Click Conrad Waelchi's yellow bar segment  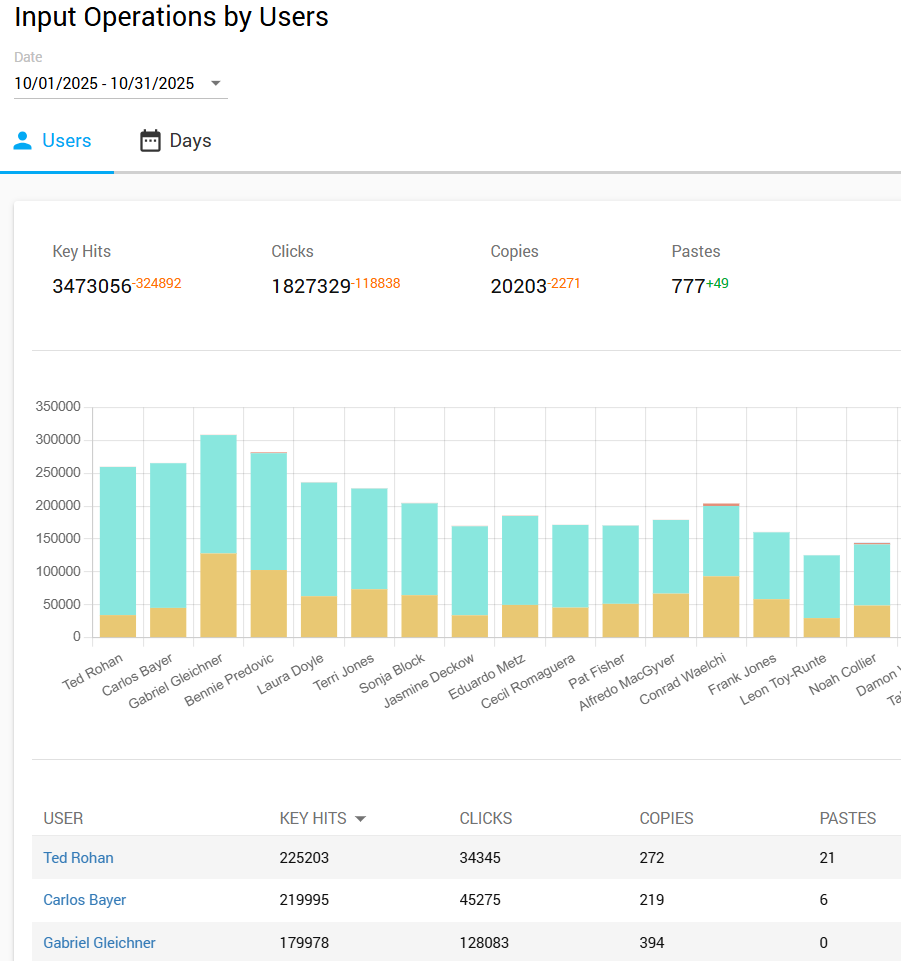pos(720,606)
